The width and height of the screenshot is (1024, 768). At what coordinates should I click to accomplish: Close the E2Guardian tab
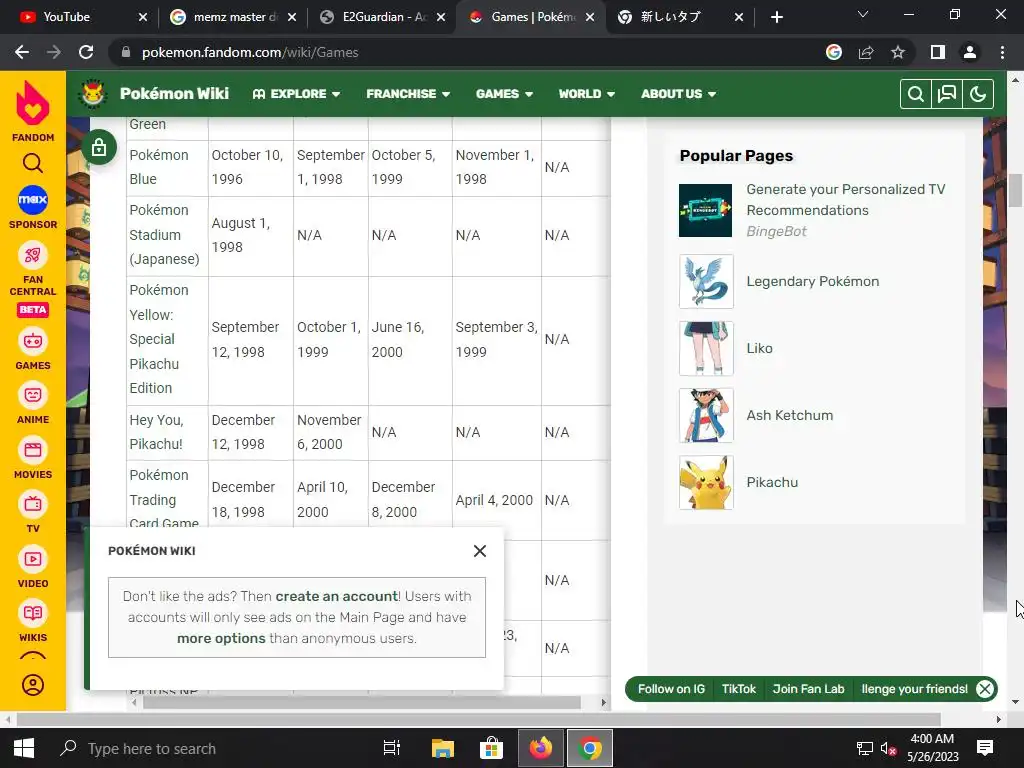pyautogui.click(x=441, y=18)
